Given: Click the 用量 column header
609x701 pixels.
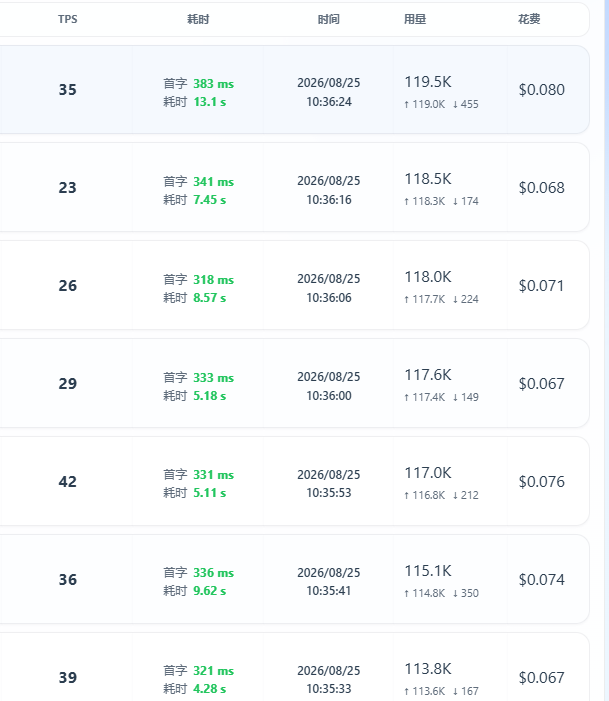Looking at the screenshot, I should tap(415, 19).
